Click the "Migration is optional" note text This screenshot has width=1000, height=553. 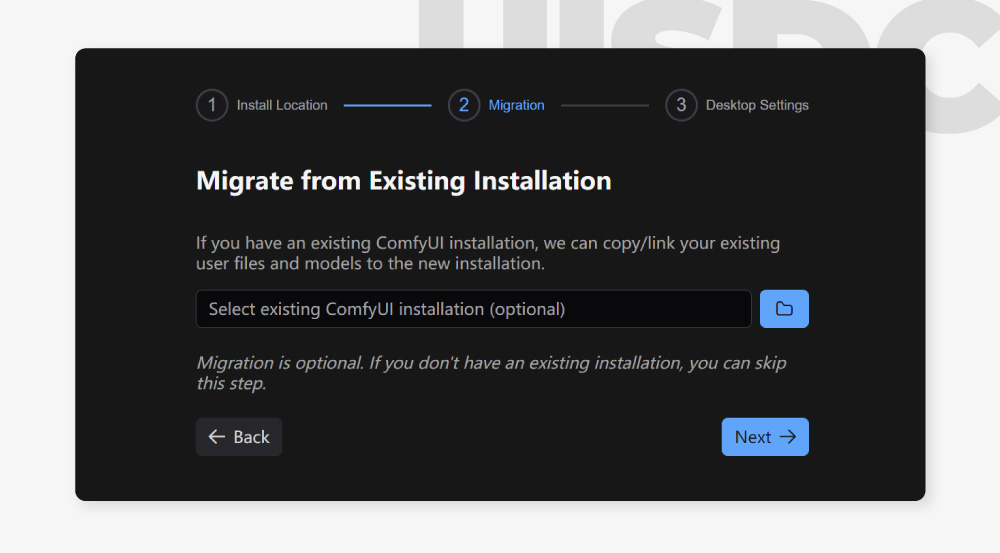pyautogui.click(x=491, y=373)
